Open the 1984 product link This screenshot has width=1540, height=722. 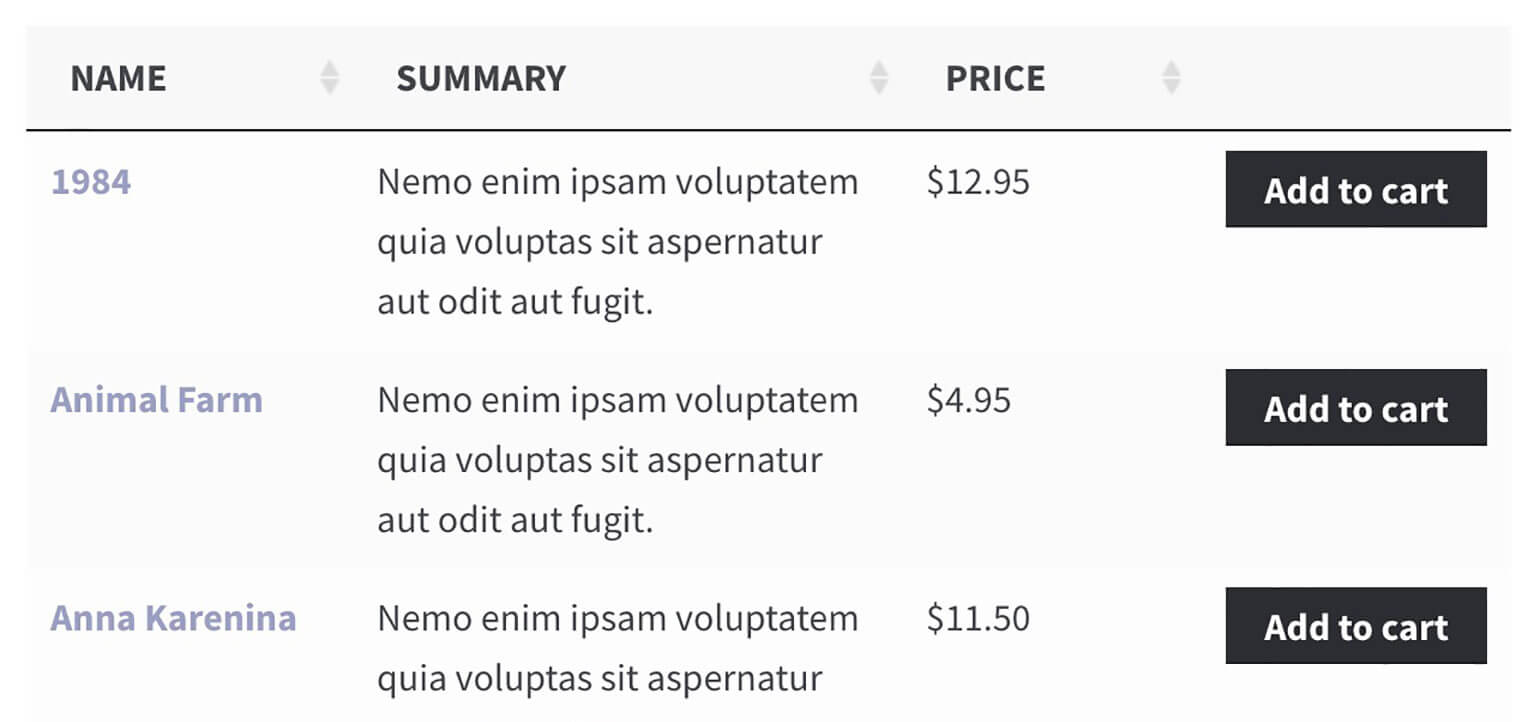click(x=91, y=182)
